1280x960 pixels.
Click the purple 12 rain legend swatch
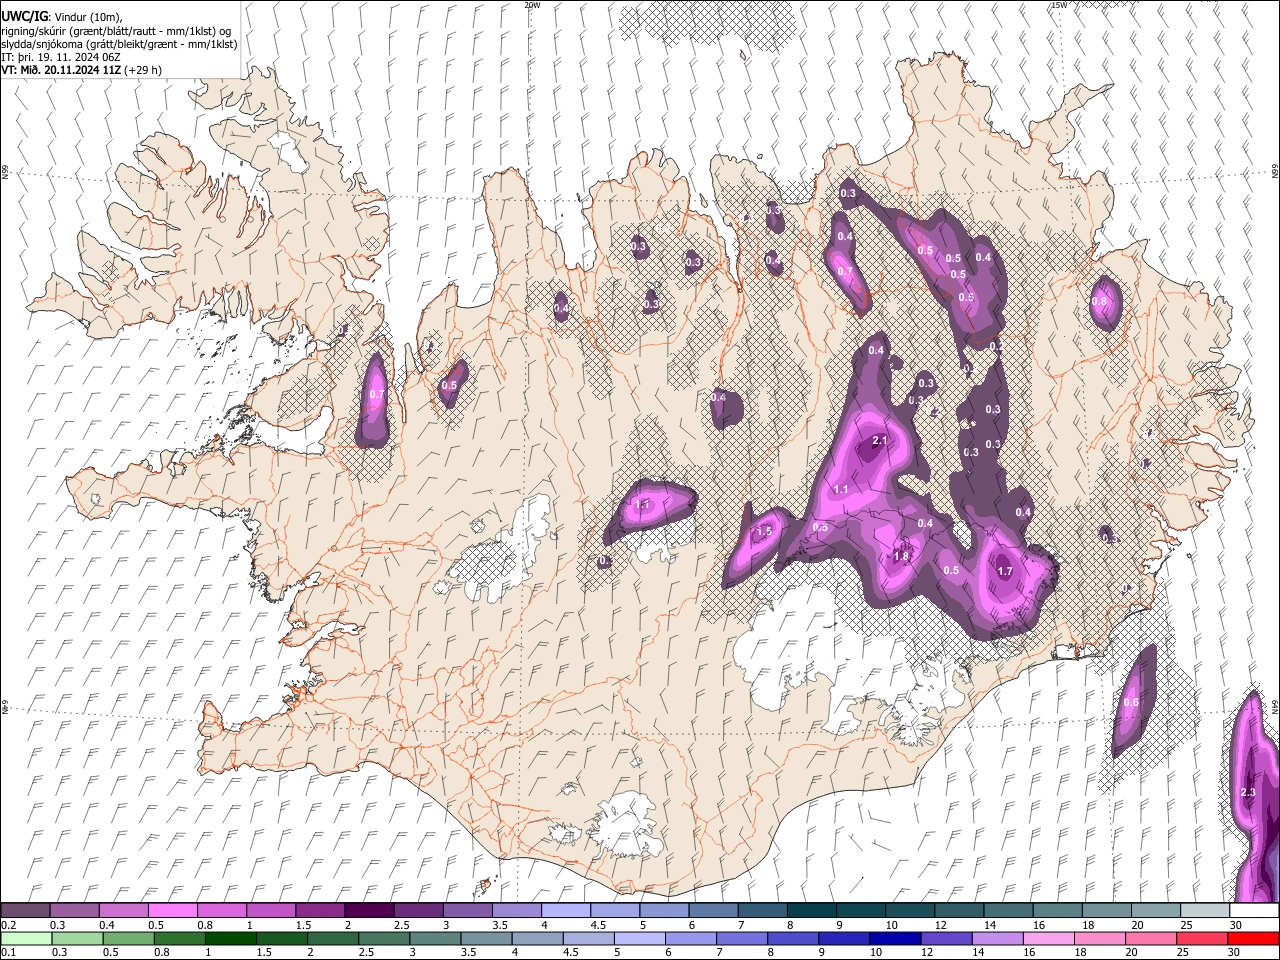coord(946,938)
